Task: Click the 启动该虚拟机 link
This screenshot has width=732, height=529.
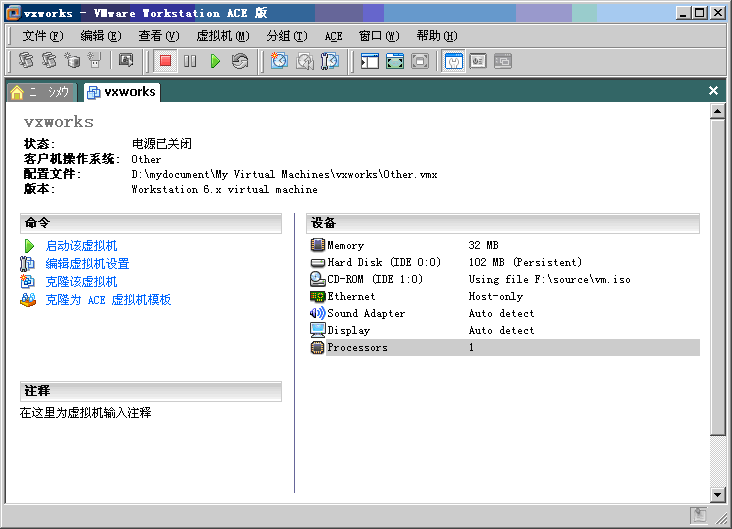Action: click(x=81, y=246)
